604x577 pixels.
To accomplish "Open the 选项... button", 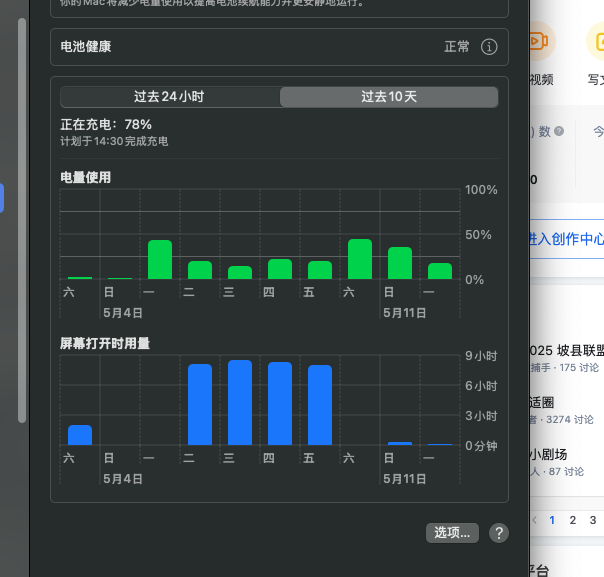I will pyautogui.click(x=451, y=533).
